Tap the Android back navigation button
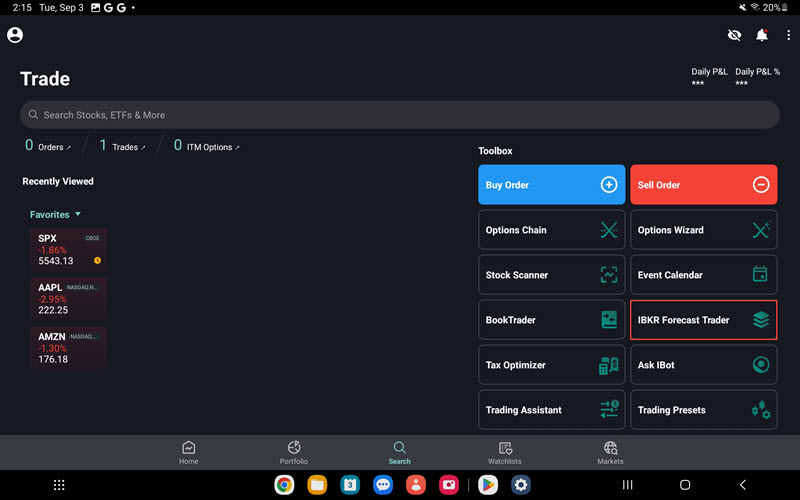 (743, 485)
